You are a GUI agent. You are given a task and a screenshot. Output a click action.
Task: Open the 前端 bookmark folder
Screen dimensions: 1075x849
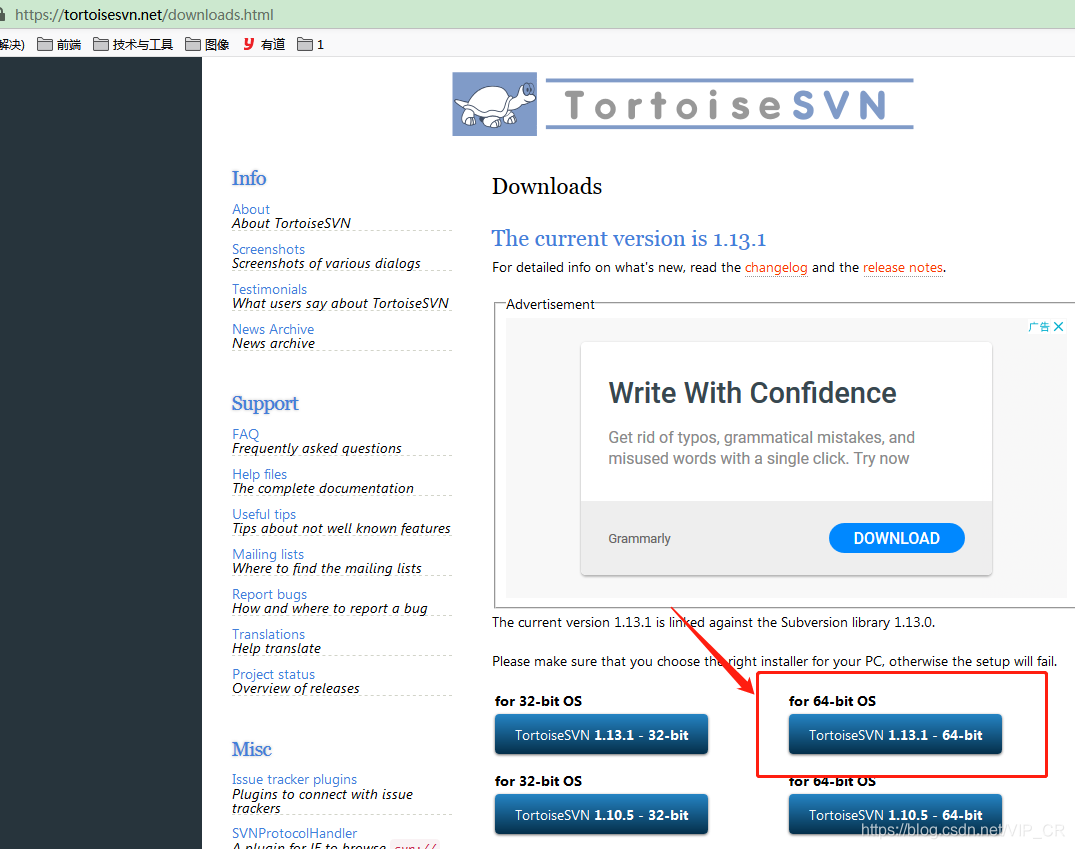[x=59, y=45]
